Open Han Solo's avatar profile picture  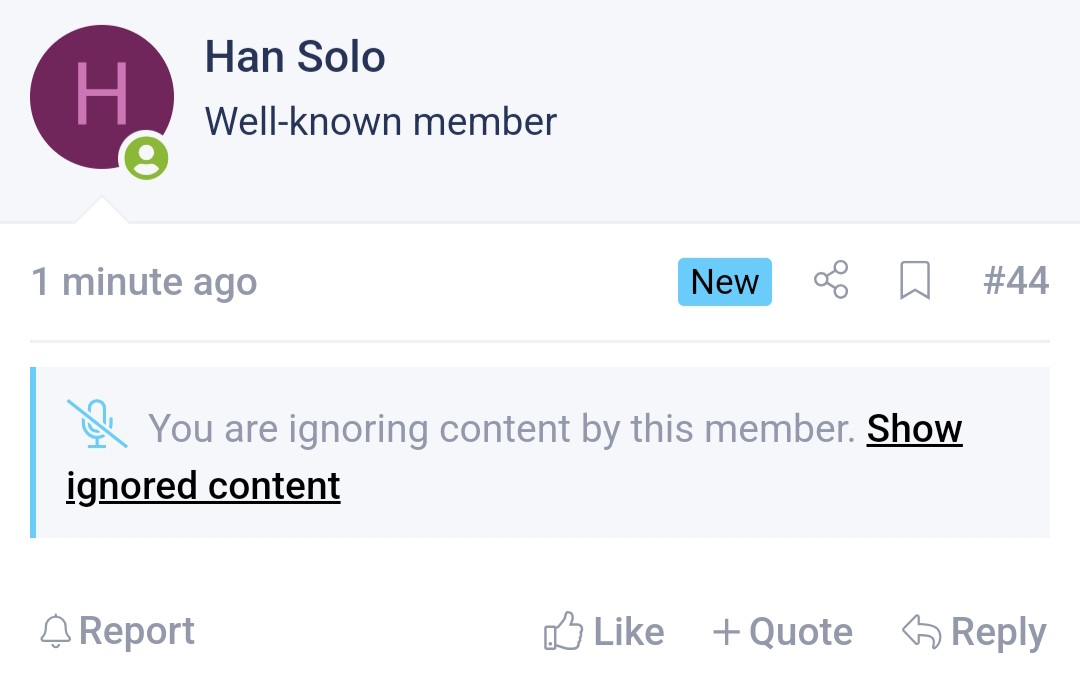click(102, 96)
